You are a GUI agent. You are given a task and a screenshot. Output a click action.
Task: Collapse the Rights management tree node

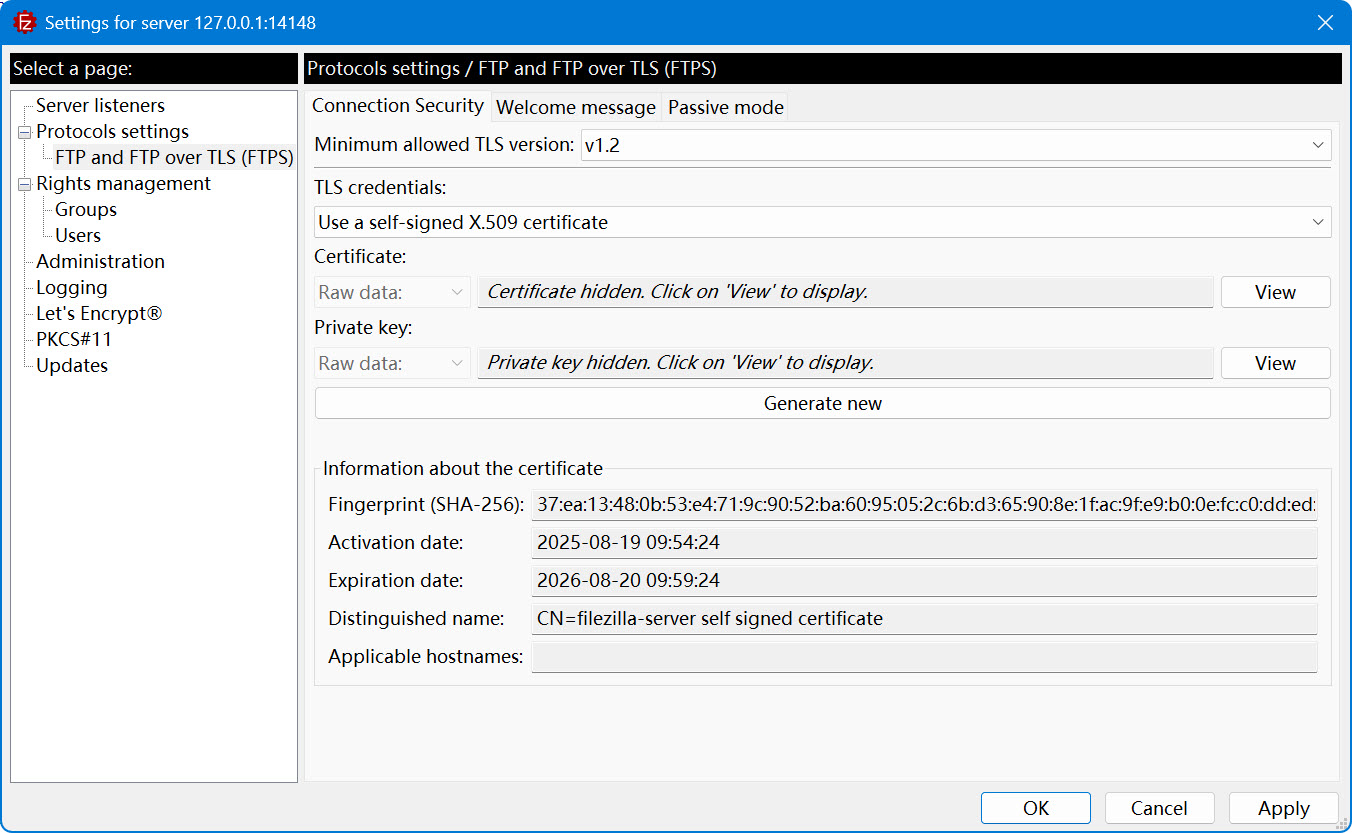[x=24, y=184]
